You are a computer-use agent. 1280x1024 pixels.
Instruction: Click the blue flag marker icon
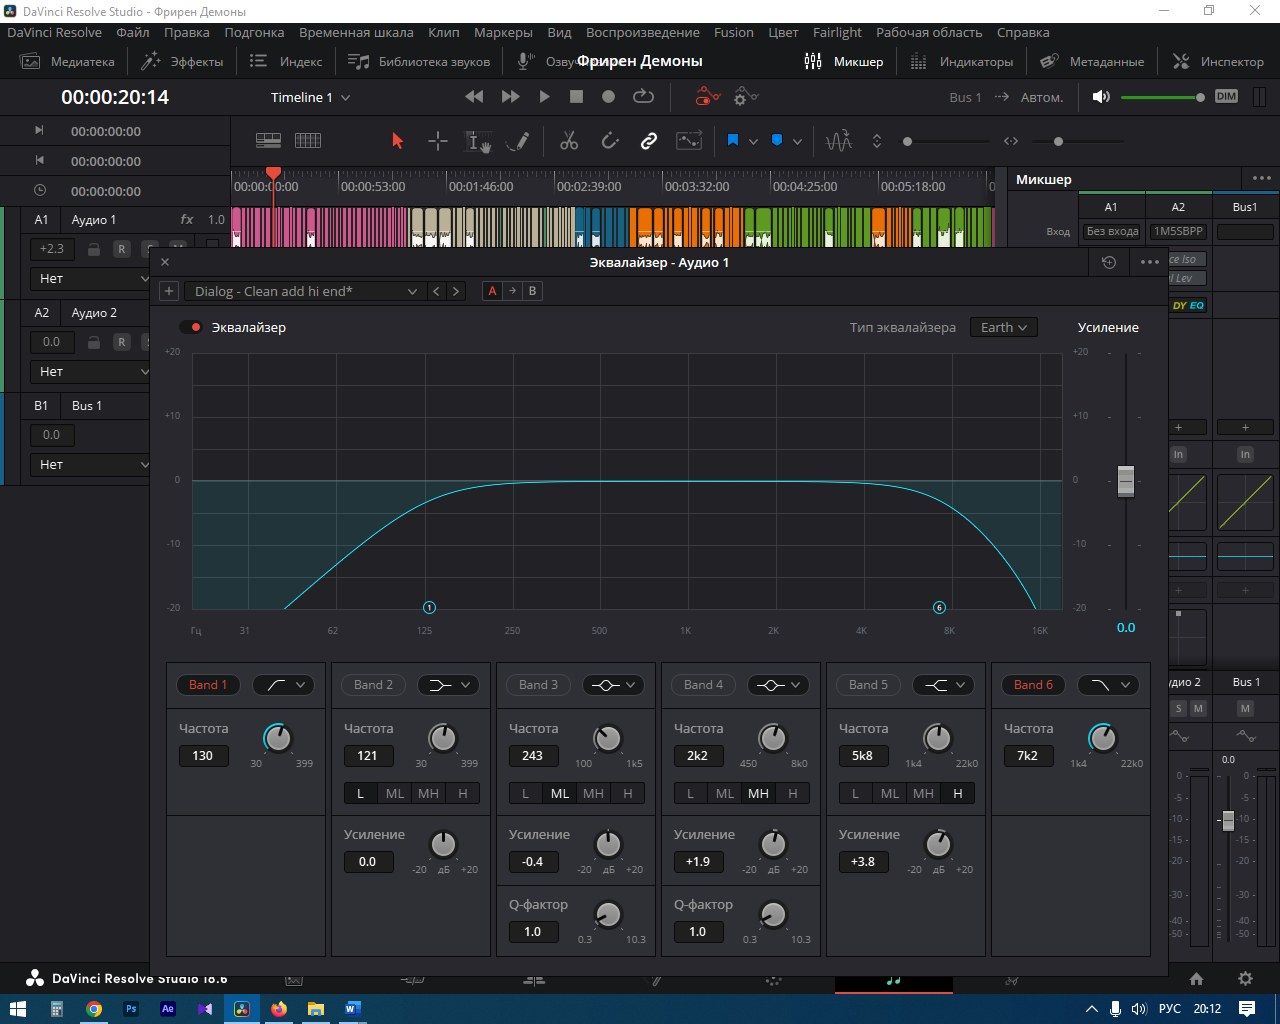pyautogui.click(x=732, y=141)
